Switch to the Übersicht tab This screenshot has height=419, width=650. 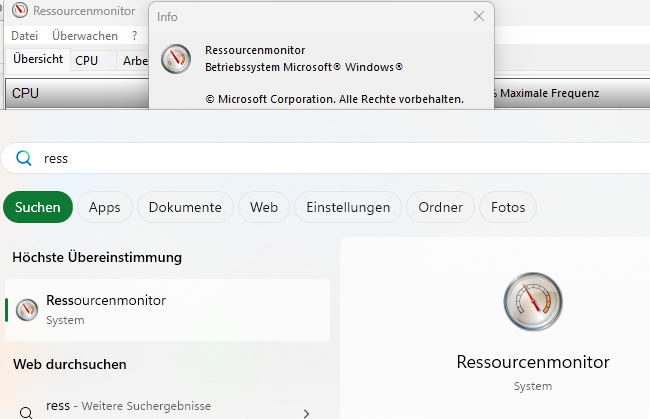tap(38, 59)
